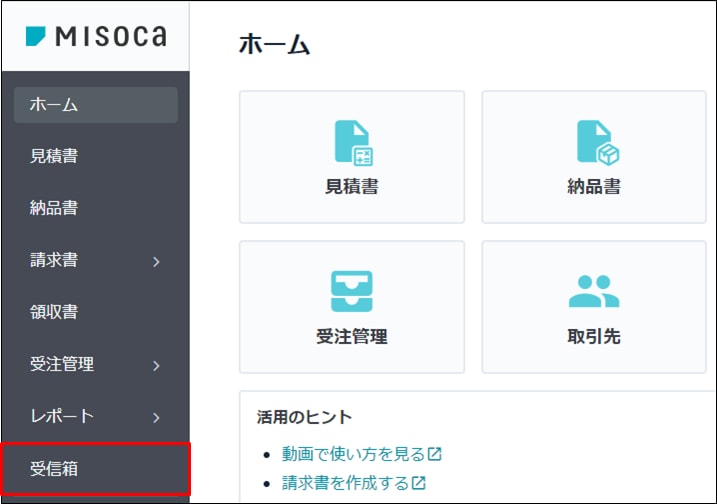
Task: Click external-link icon after 請求書を作成する
Action: tap(418, 483)
